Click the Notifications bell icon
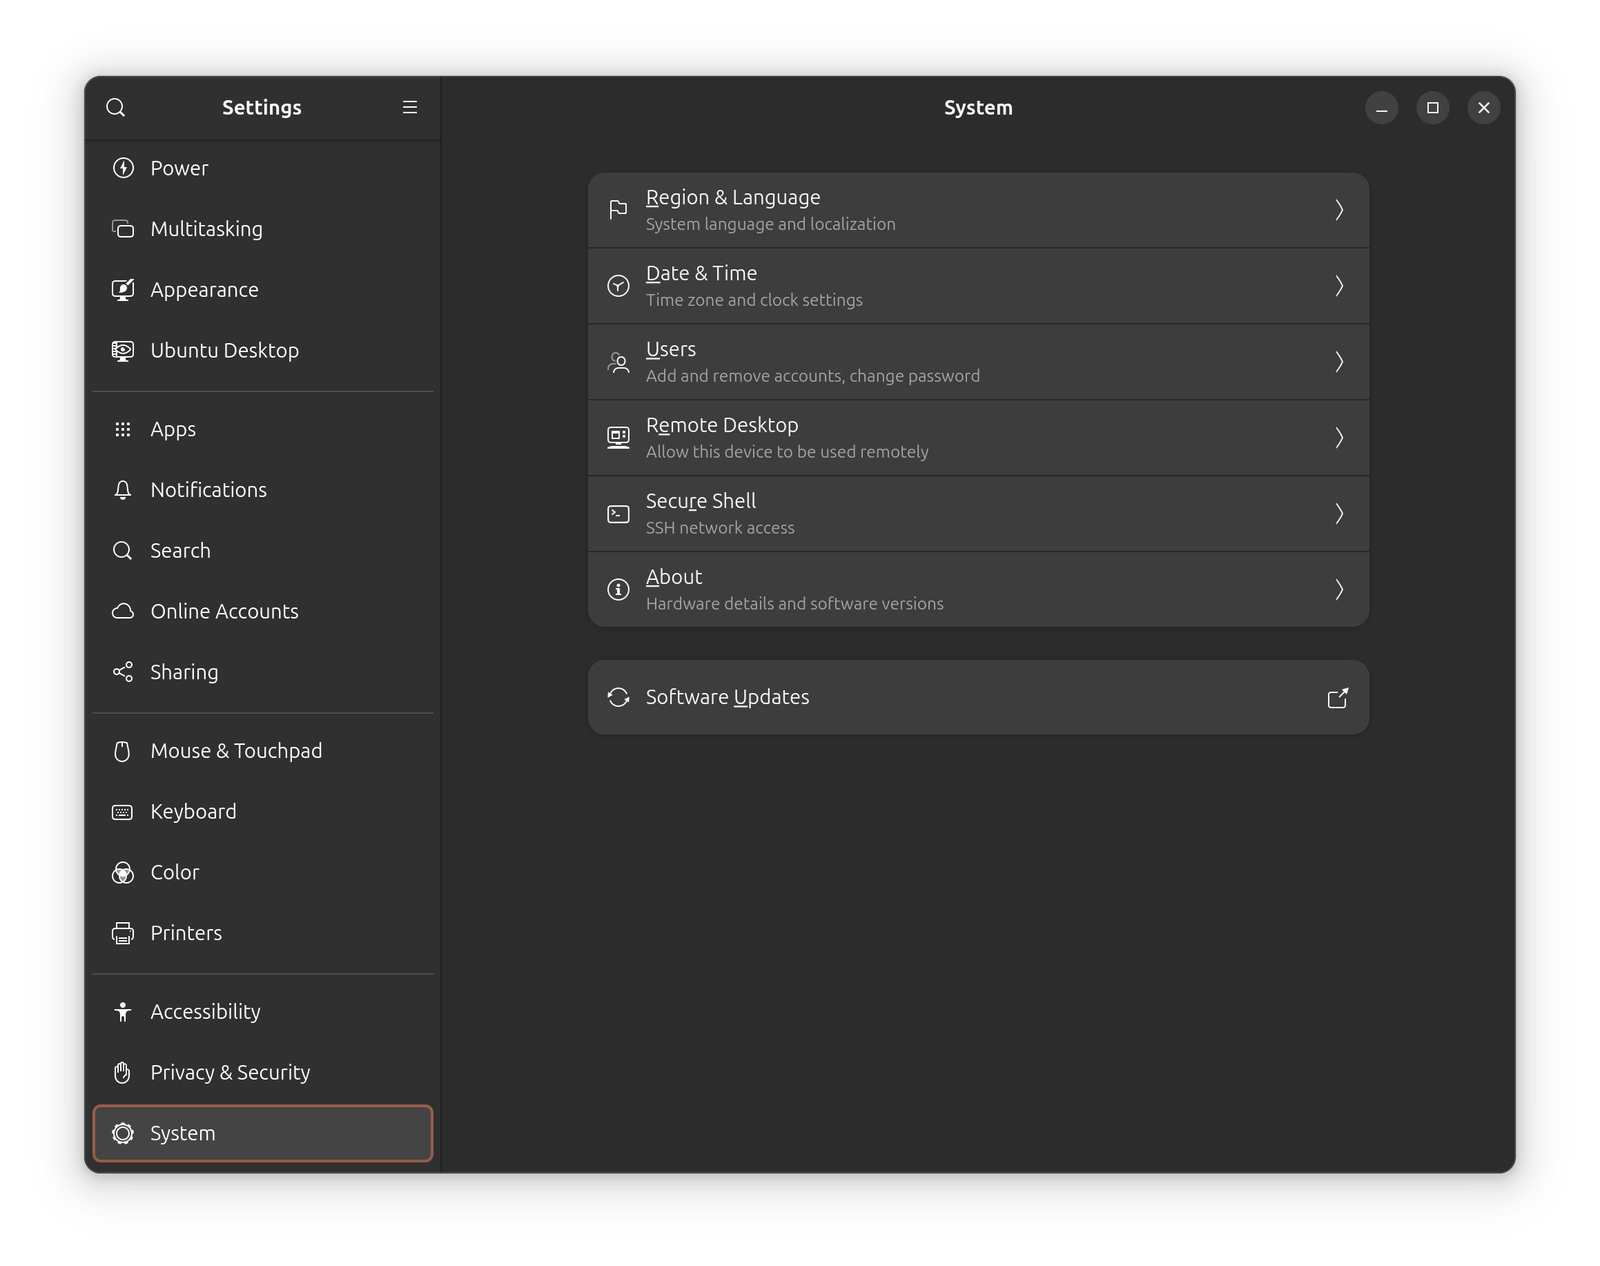This screenshot has height=1266, width=1600. [x=122, y=489]
